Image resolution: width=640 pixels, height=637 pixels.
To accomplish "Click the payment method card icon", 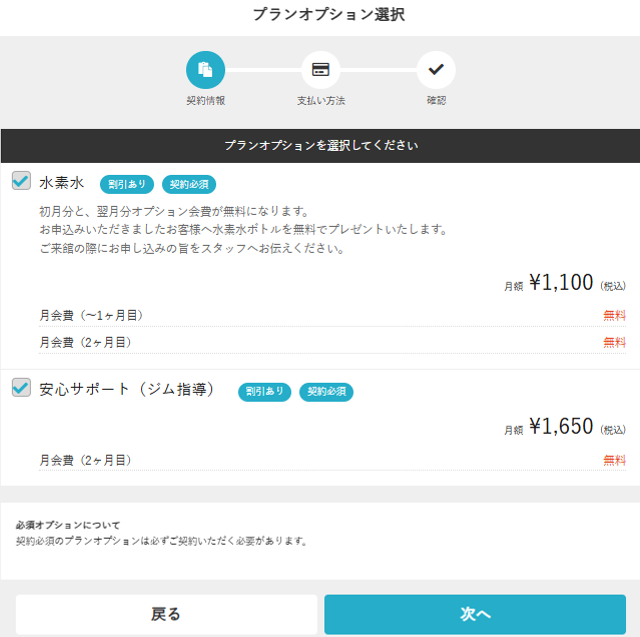I will pos(320,69).
